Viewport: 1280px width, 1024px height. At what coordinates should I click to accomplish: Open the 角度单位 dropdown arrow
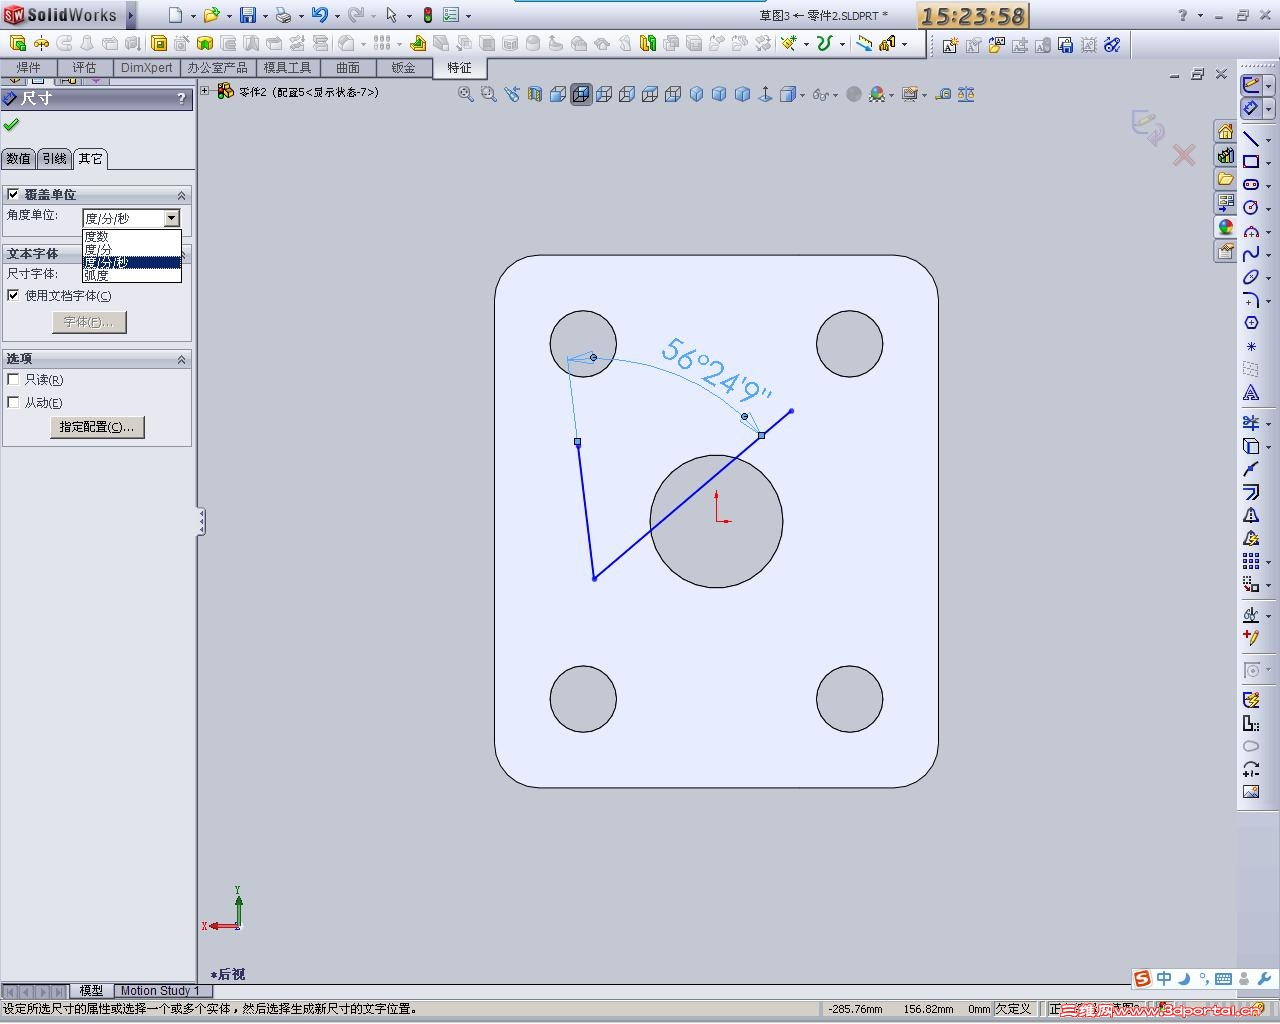[172, 218]
